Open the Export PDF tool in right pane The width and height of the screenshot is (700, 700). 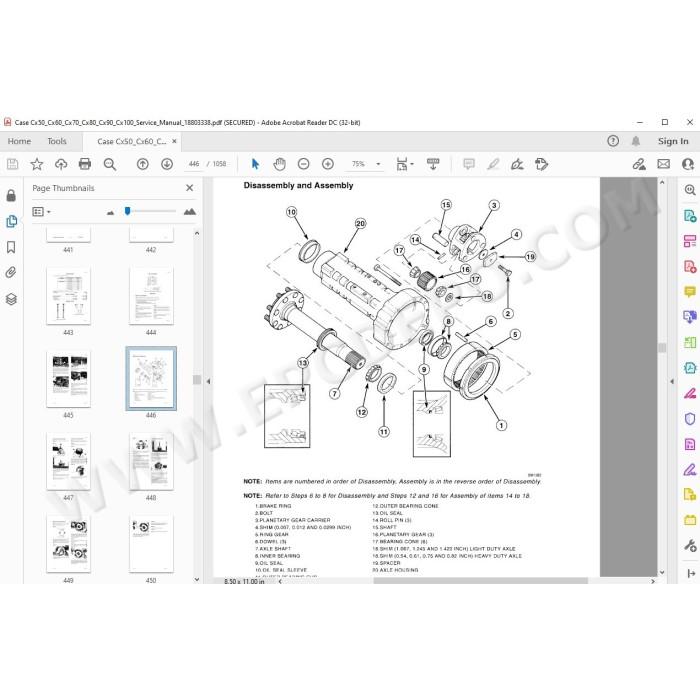690,216
